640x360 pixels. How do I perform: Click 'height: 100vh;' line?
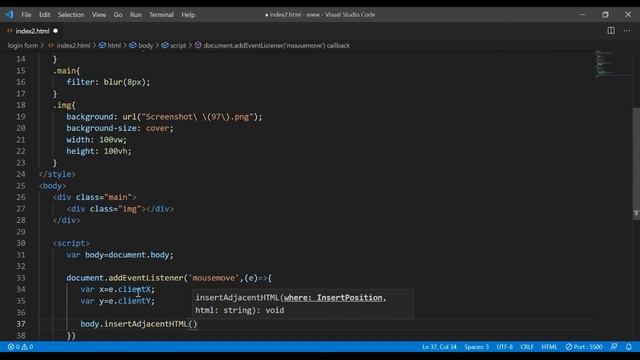99,151
